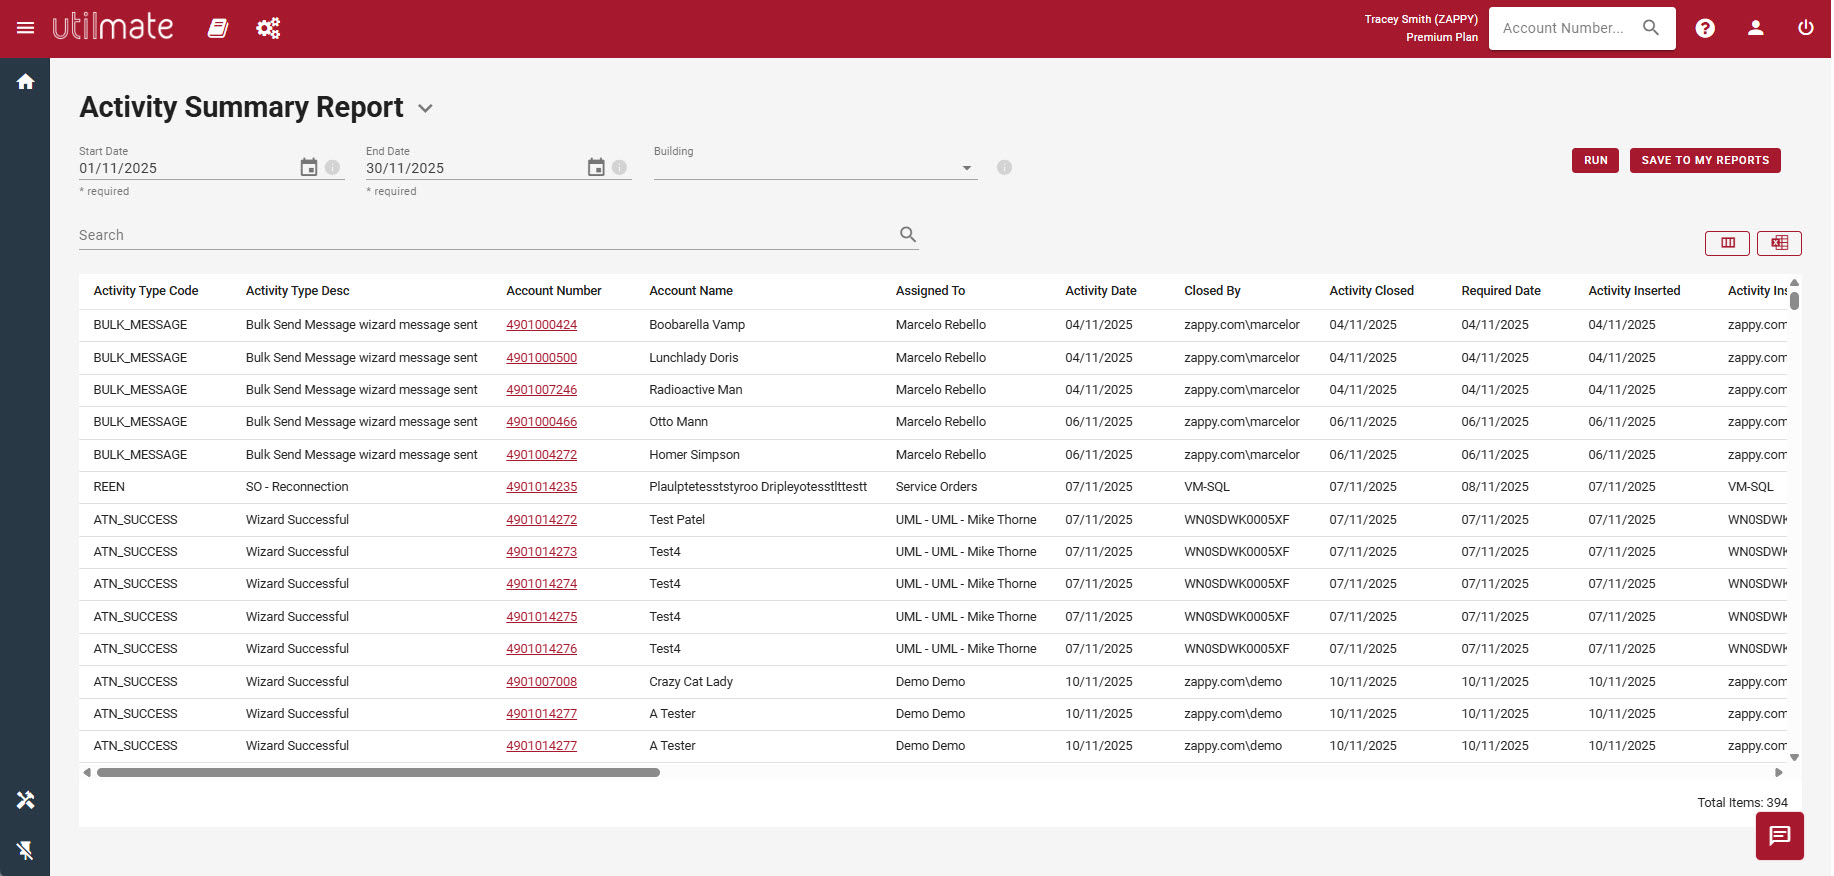Click the Start Date input field
The image size is (1834, 876).
[188, 168]
